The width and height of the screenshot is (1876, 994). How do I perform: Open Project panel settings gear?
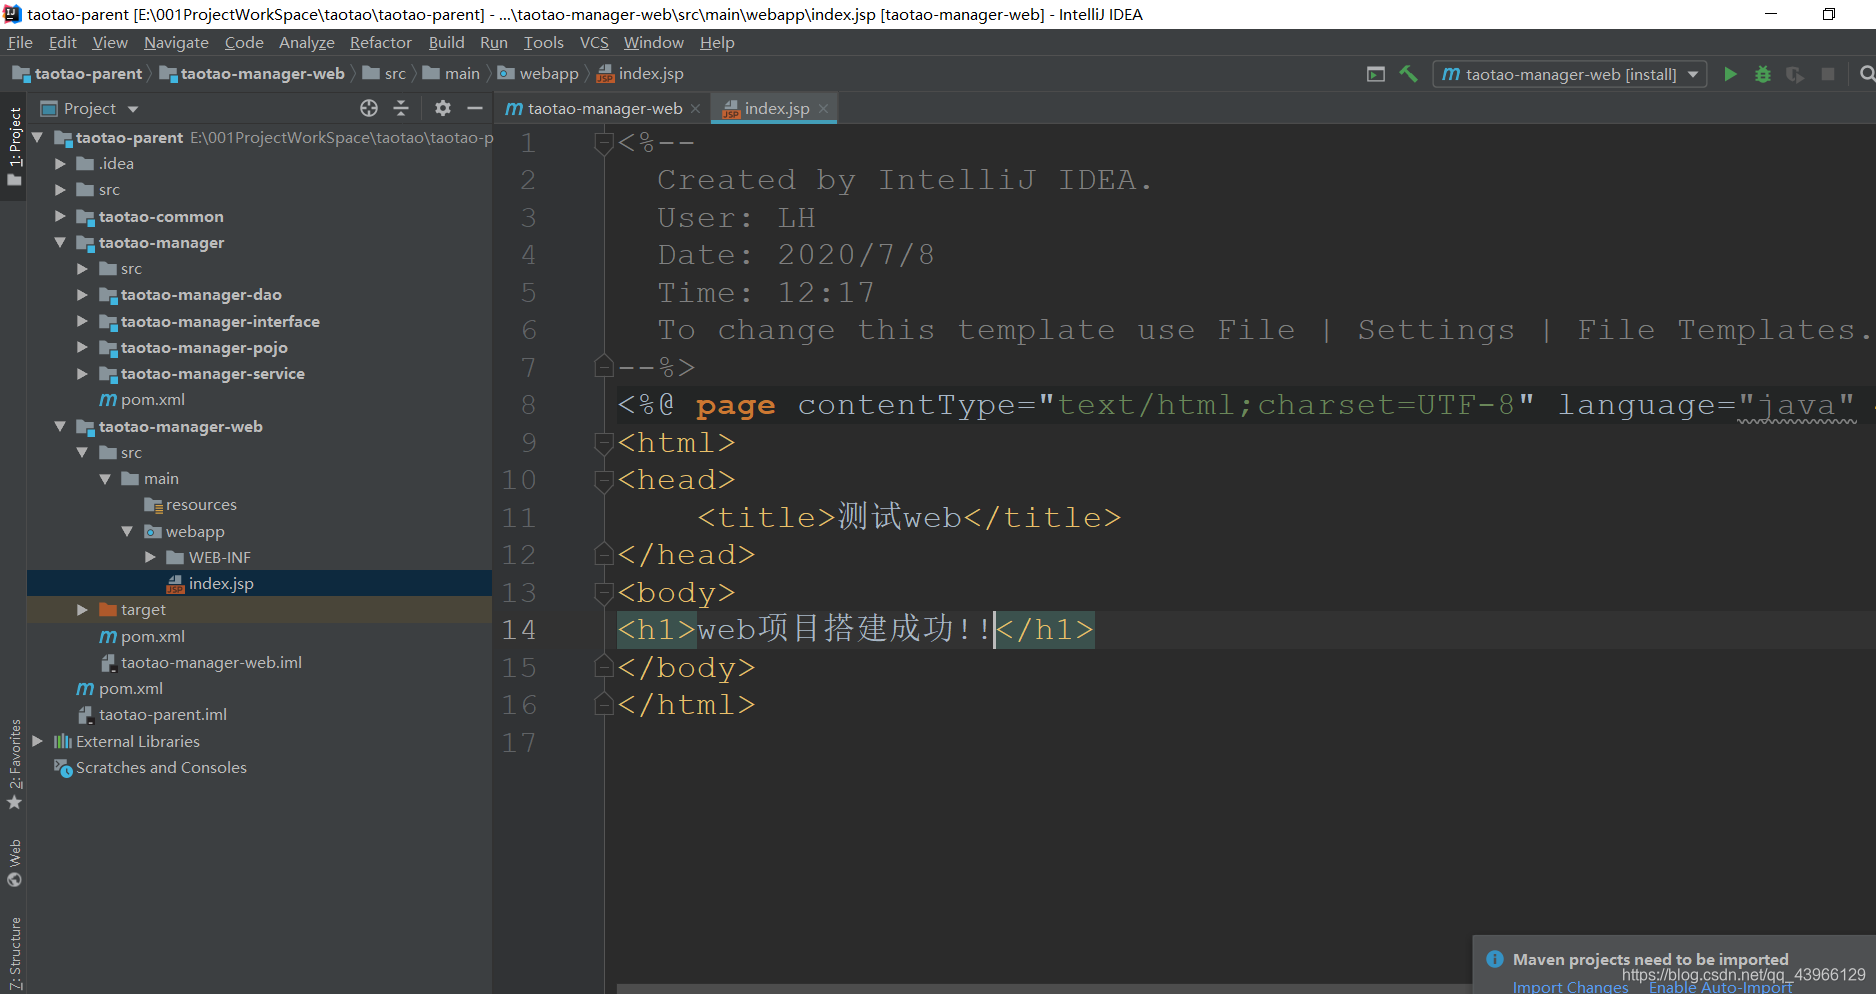(x=443, y=108)
